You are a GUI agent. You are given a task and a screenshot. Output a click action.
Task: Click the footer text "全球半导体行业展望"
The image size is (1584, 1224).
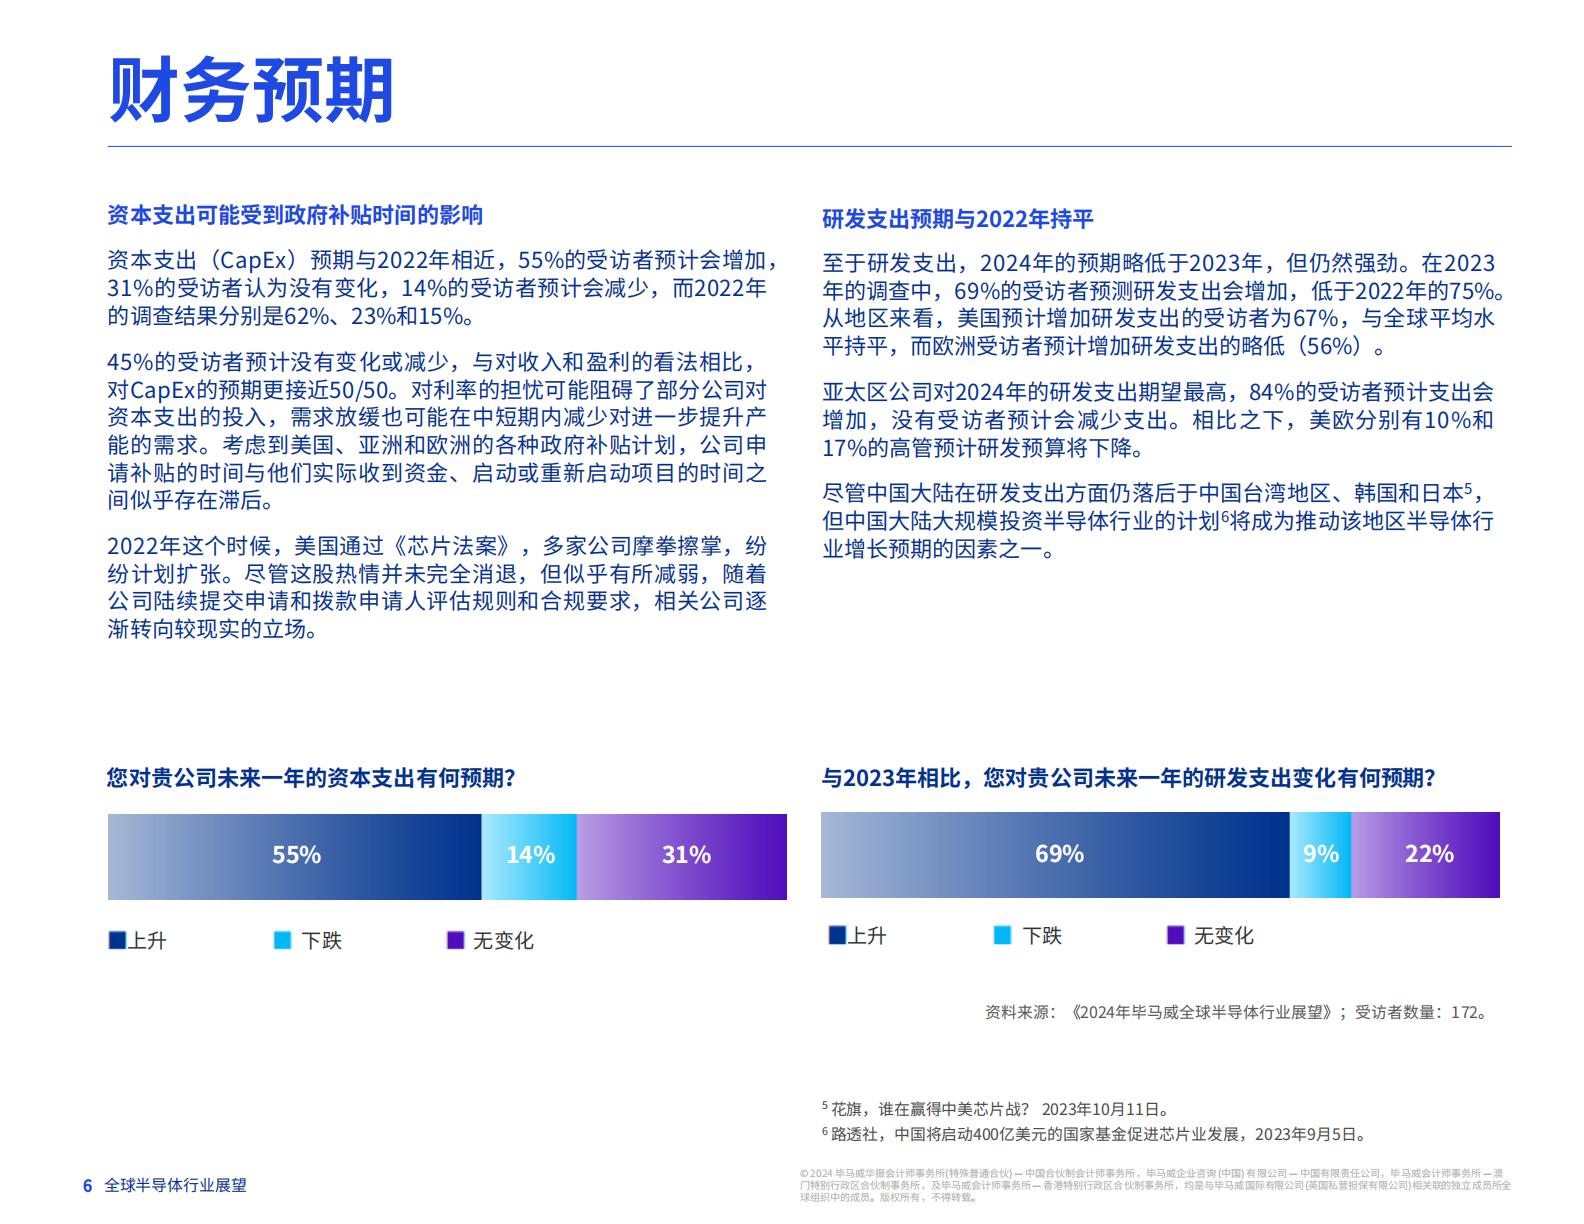tap(176, 1185)
